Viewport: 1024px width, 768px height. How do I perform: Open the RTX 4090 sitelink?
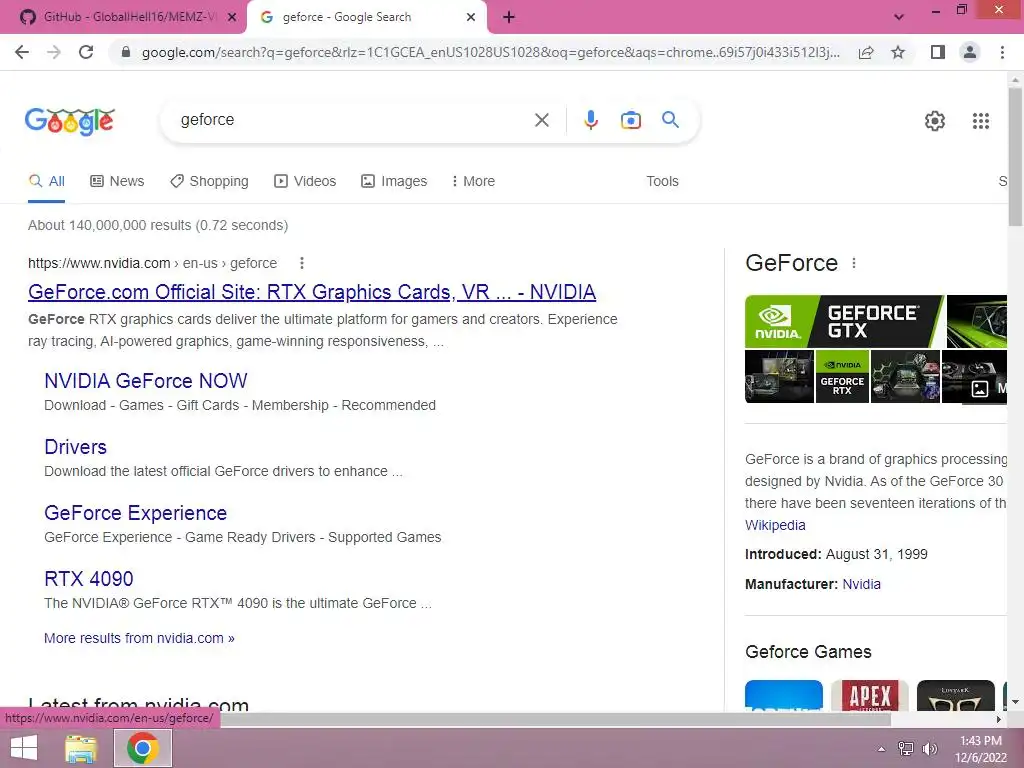(89, 579)
